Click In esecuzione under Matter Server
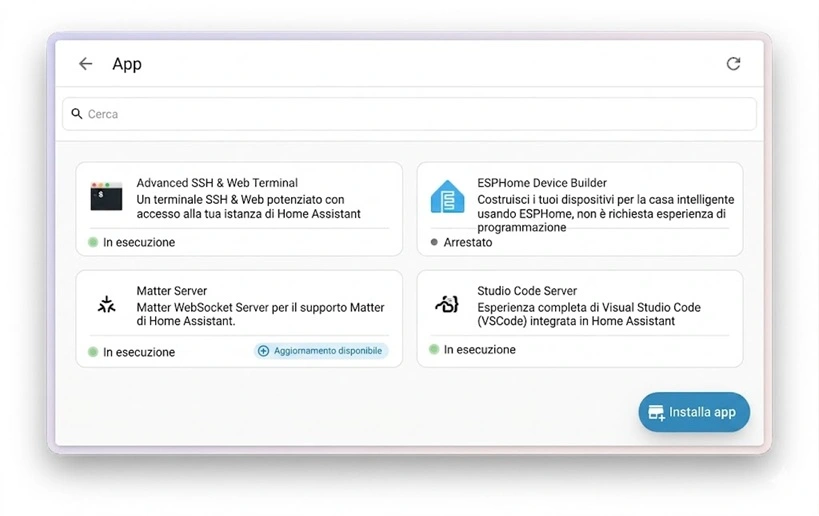The height and width of the screenshot is (516, 819). click(139, 352)
